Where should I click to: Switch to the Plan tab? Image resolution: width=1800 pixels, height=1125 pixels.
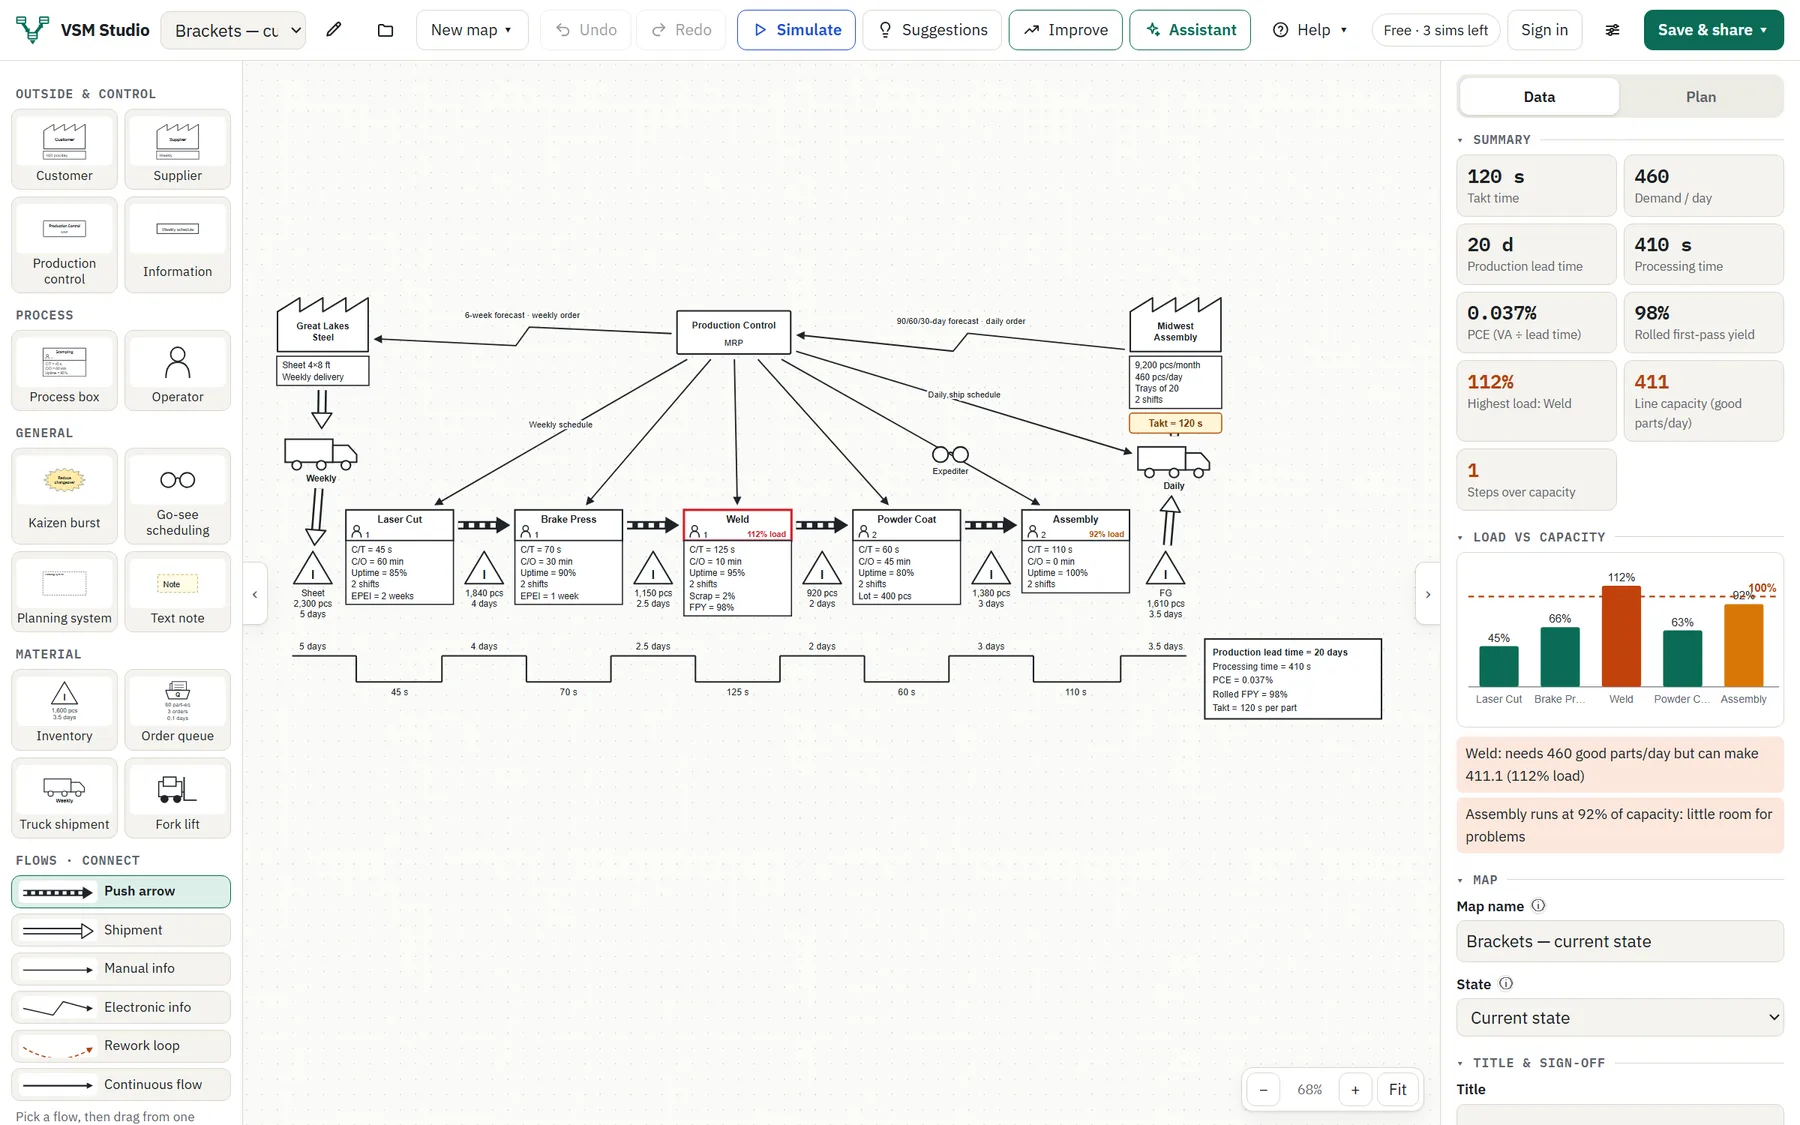click(x=1700, y=97)
